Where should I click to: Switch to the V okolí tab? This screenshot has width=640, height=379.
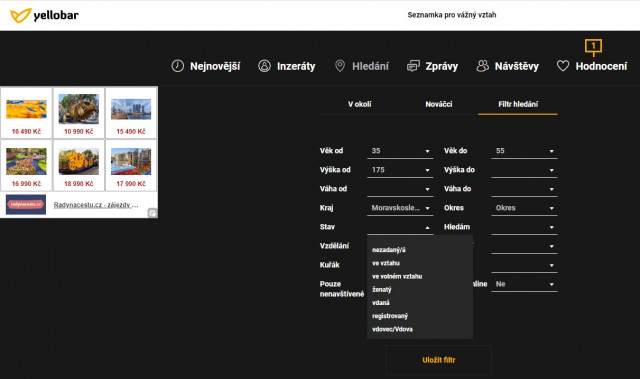coord(359,104)
